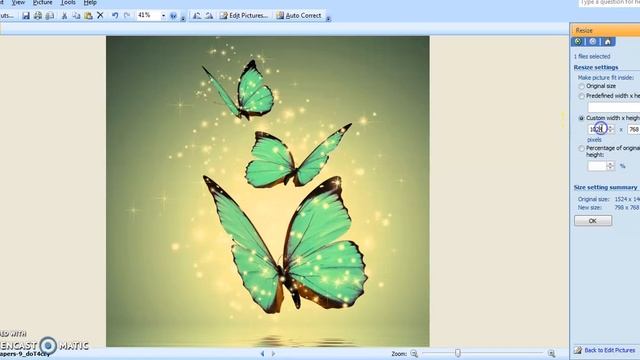Confirm the resize with OK

593,221
